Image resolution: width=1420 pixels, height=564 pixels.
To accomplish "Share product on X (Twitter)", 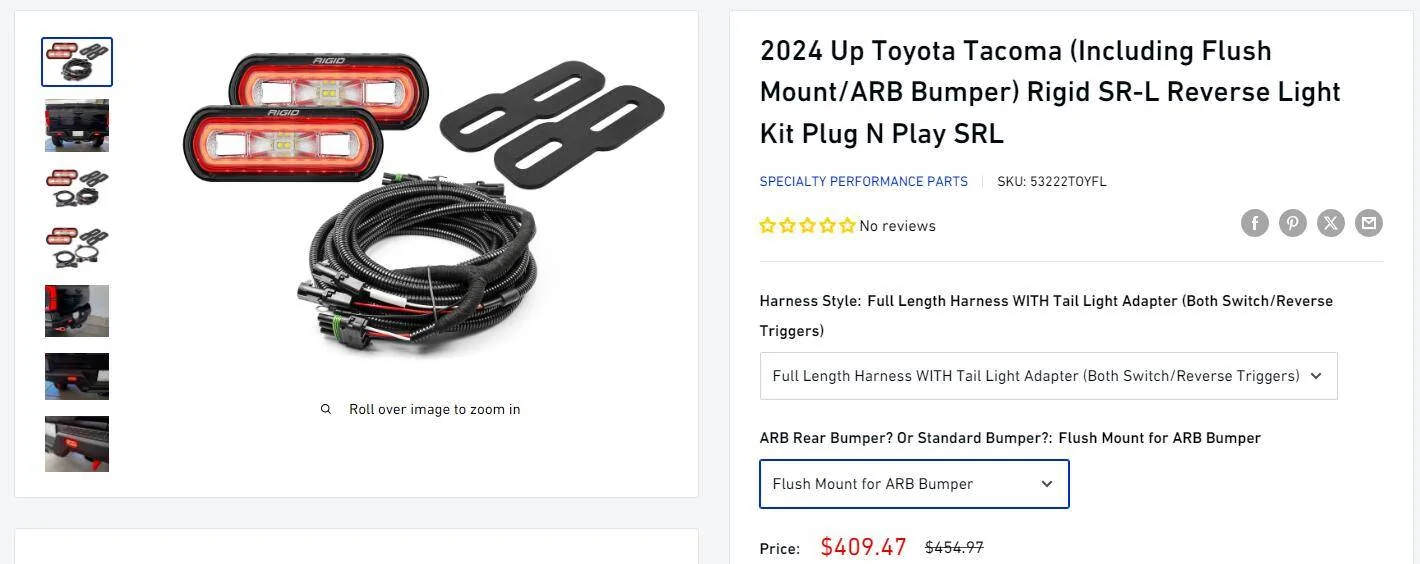I will coord(1331,223).
